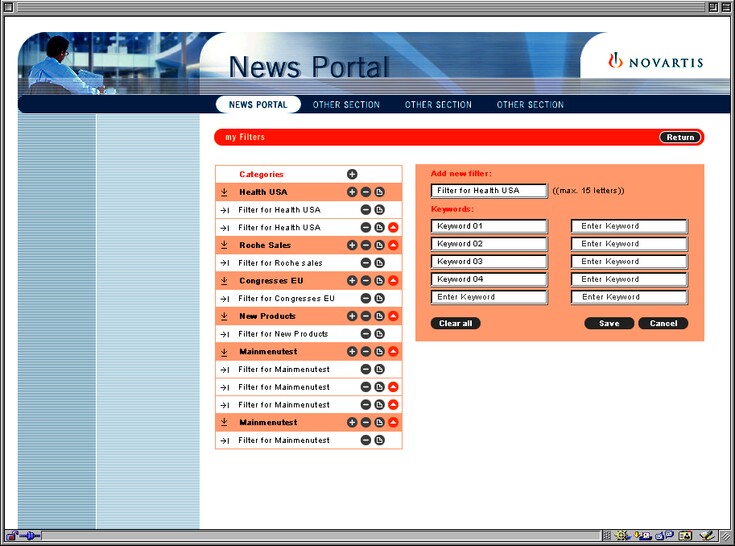Click the Return button

[680, 137]
